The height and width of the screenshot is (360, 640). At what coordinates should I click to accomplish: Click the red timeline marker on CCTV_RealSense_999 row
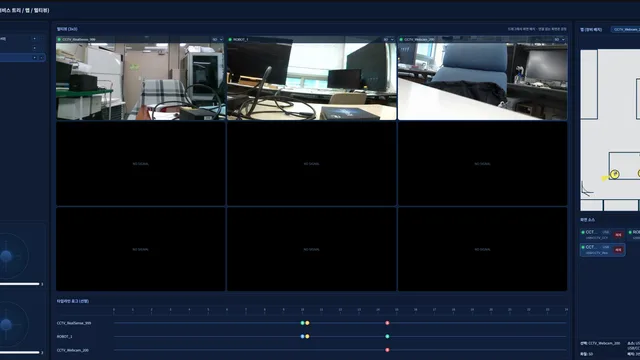[387, 323]
